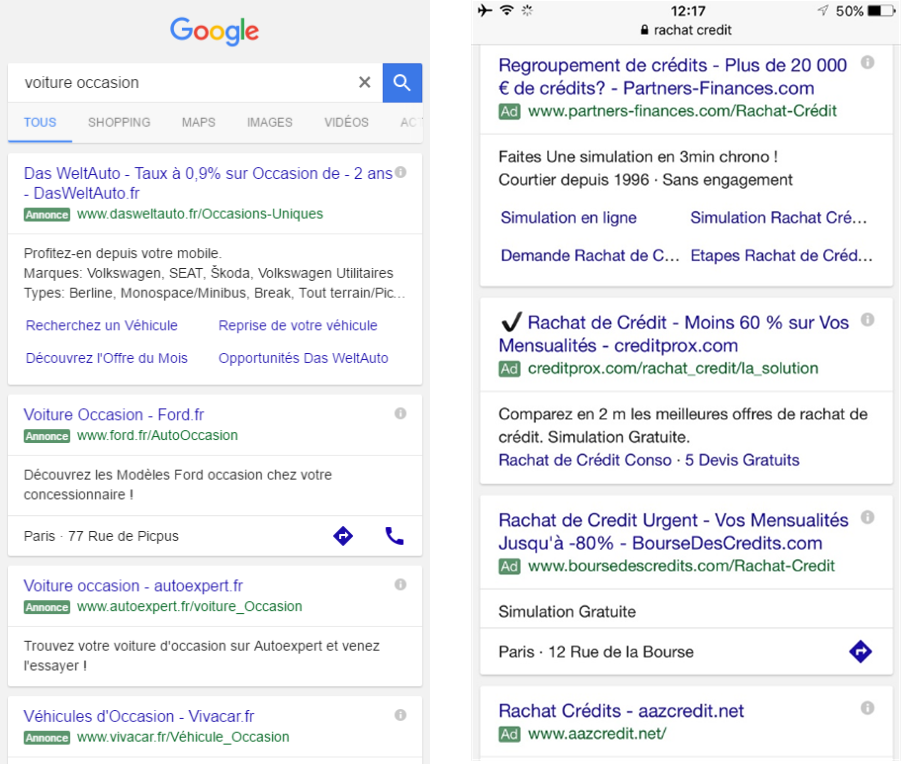
Task: Open info icon for BourseDesCredits ad
Action: pyautogui.click(x=867, y=517)
